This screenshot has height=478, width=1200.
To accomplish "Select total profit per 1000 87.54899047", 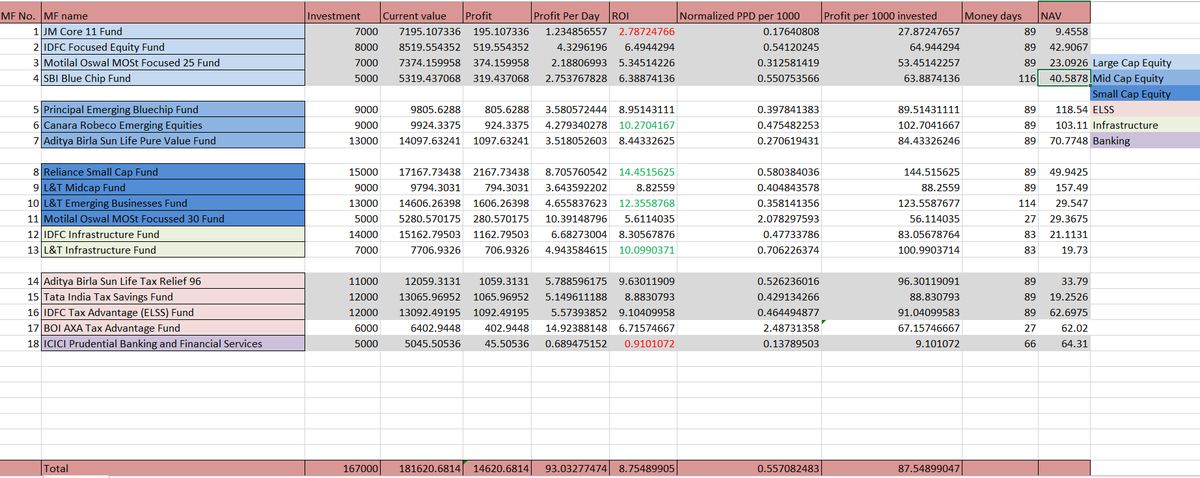I will point(891,468).
